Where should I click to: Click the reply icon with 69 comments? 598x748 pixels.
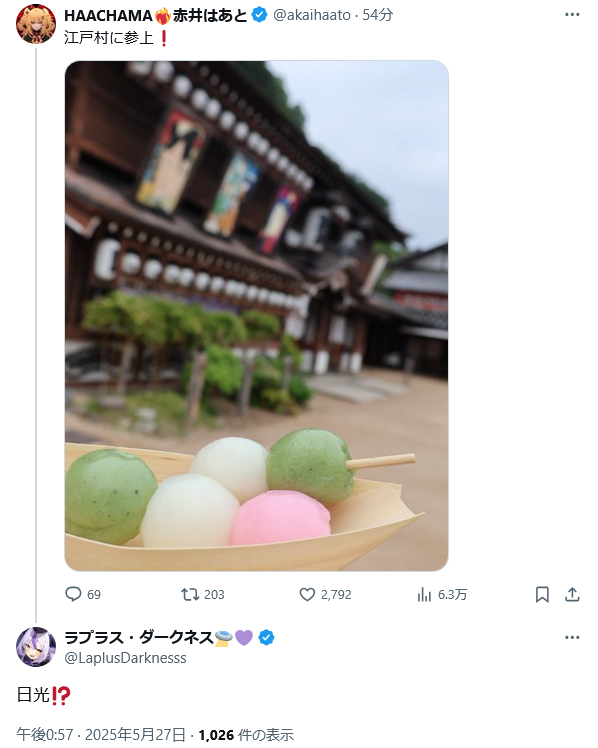pos(73,594)
